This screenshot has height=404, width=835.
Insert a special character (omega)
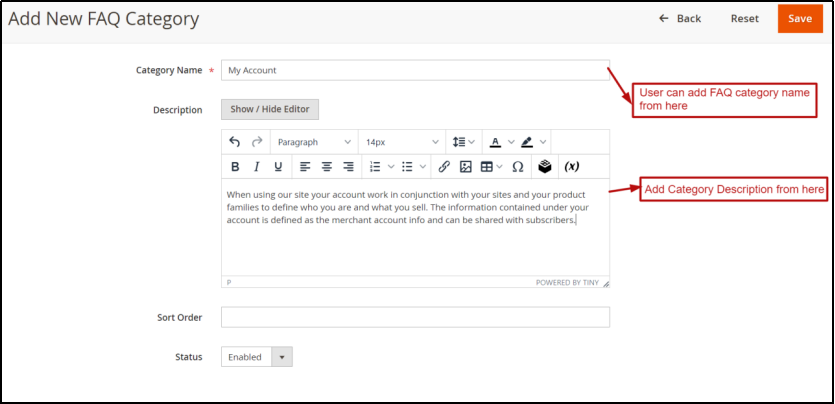click(x=518, y=167)
